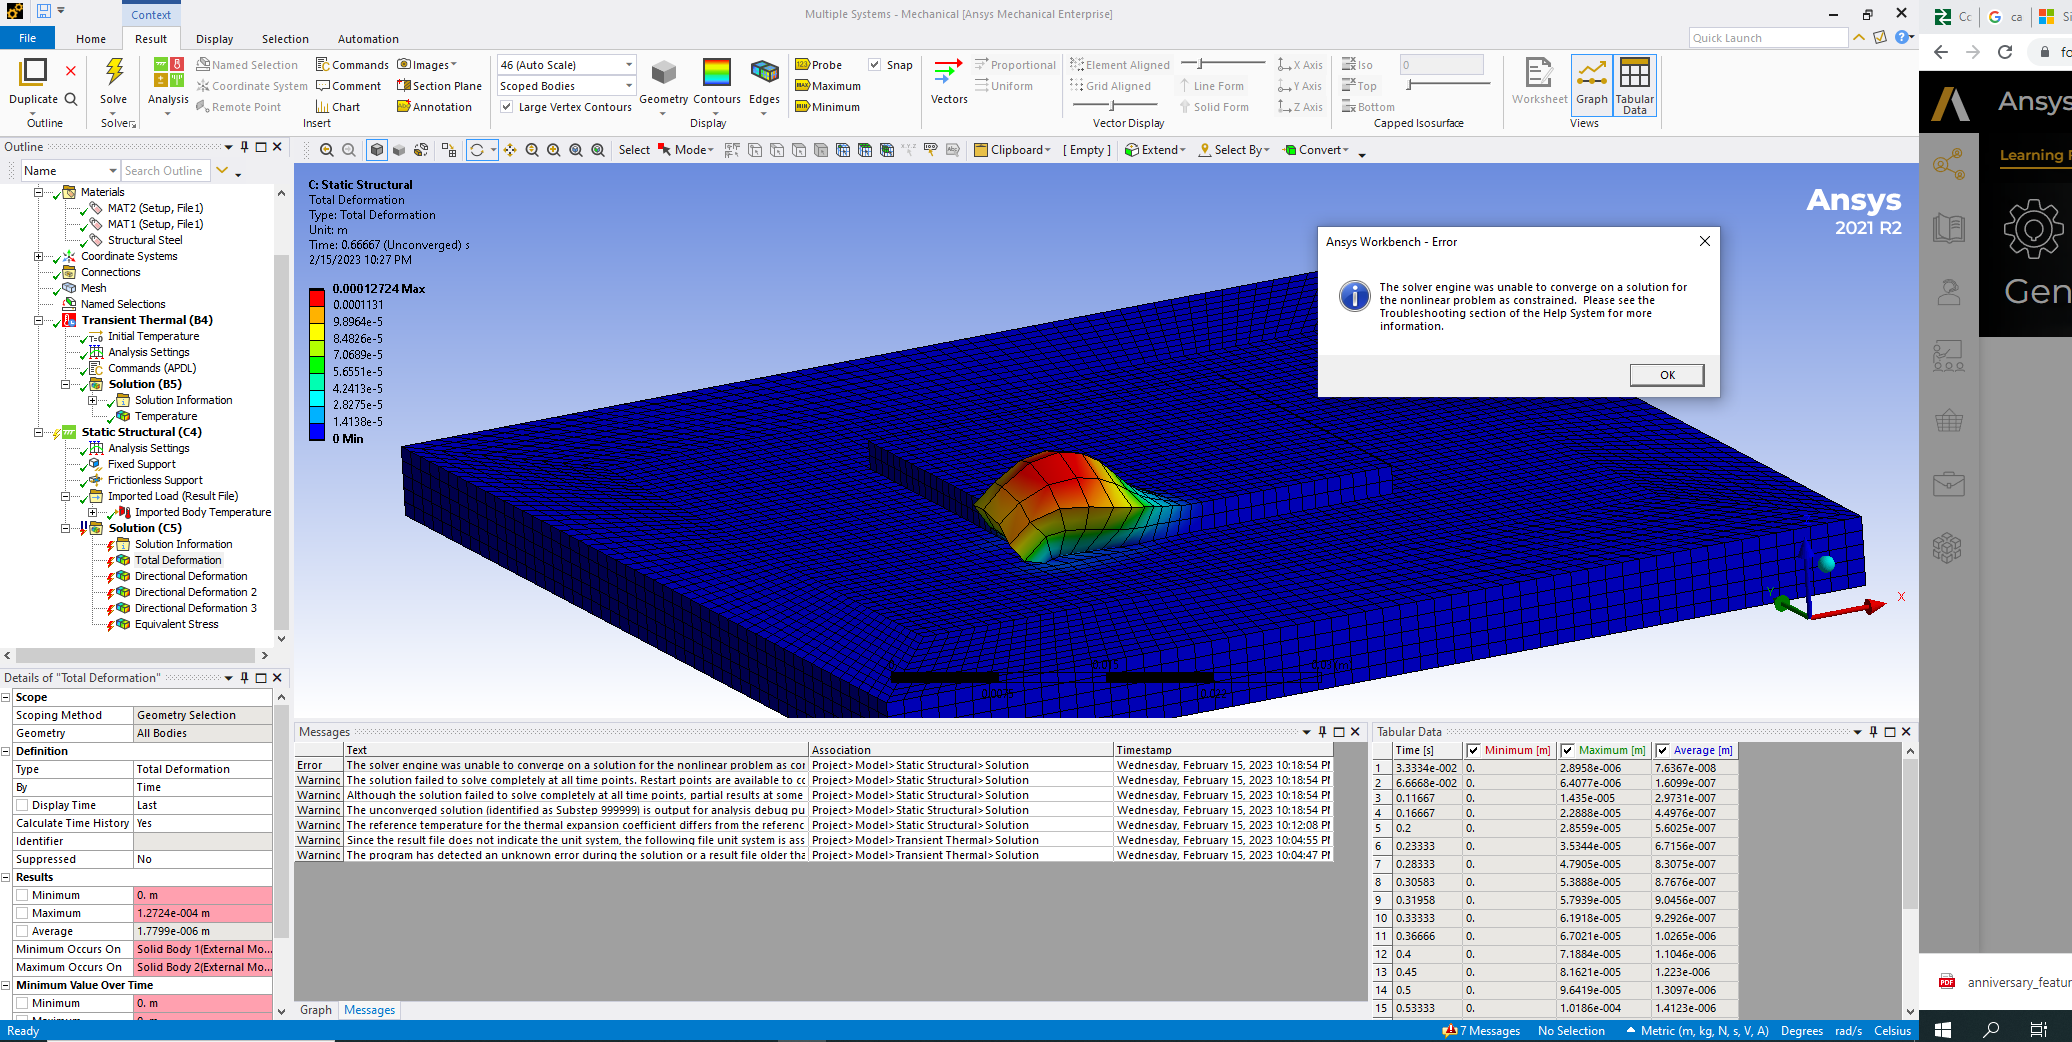
Task: Check the Results Average parameter box
Action: tap(22, 931)
